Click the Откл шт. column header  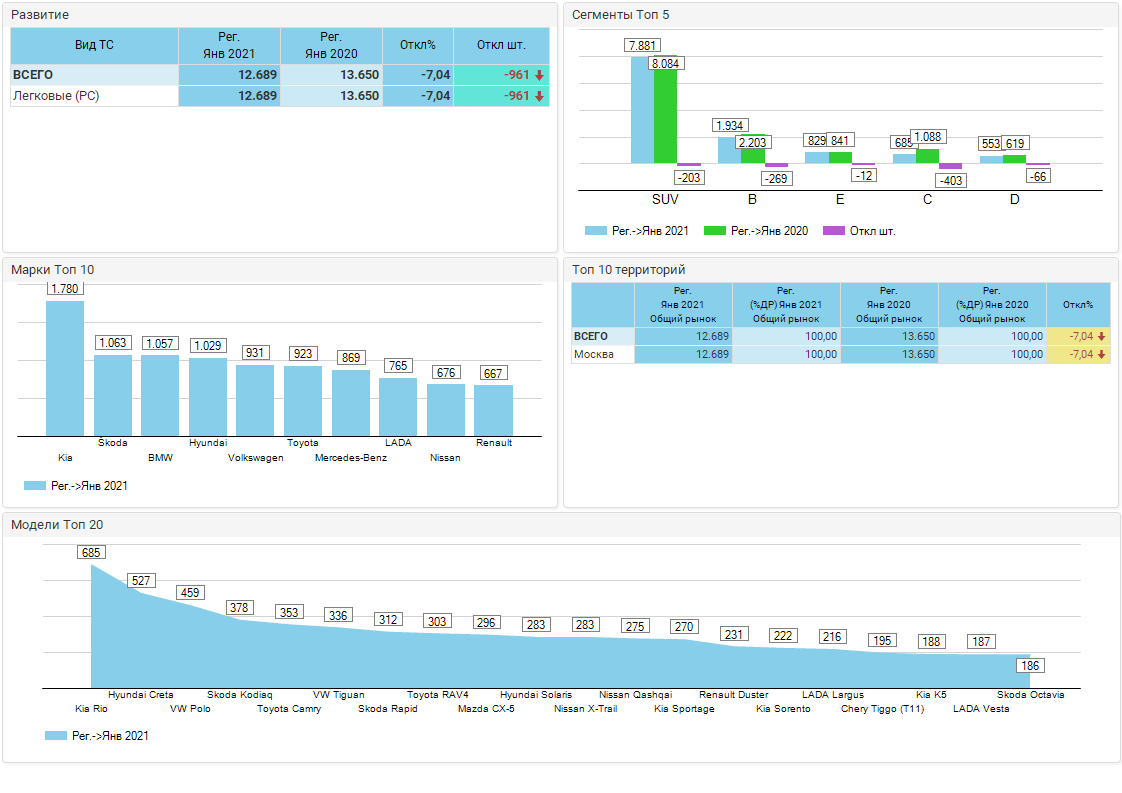501,45
